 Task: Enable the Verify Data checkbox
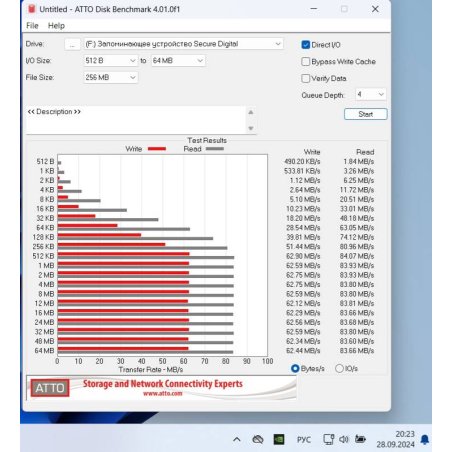[305, 78]
